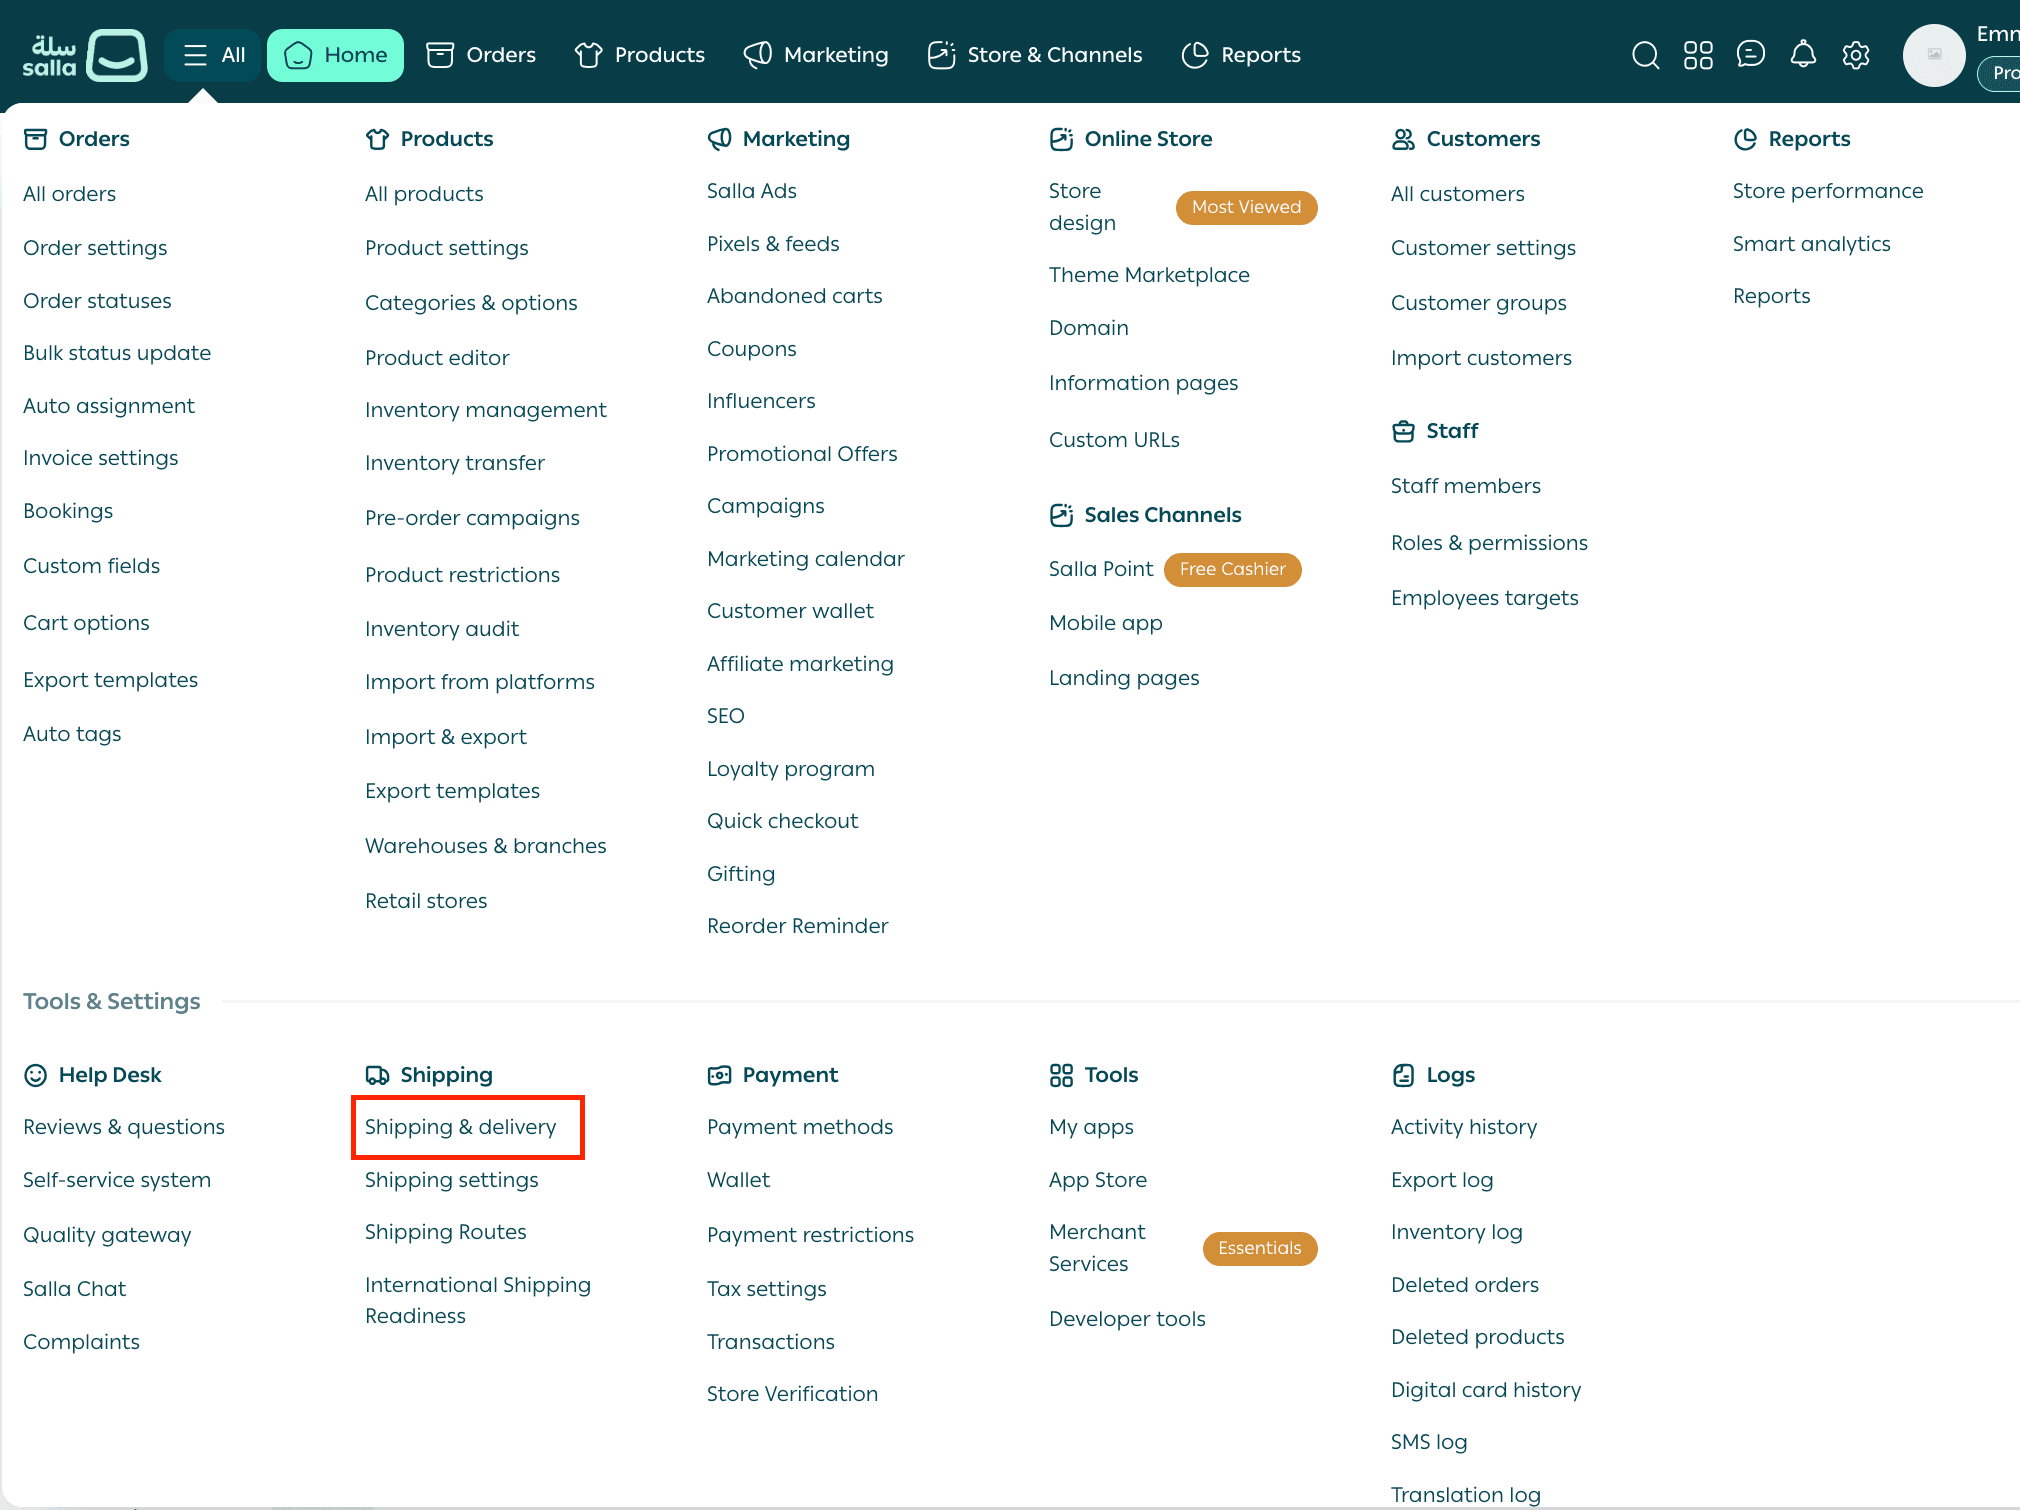Open Developer tools
This screenshot has height=1510, width=2020.
[1127, 1319]
